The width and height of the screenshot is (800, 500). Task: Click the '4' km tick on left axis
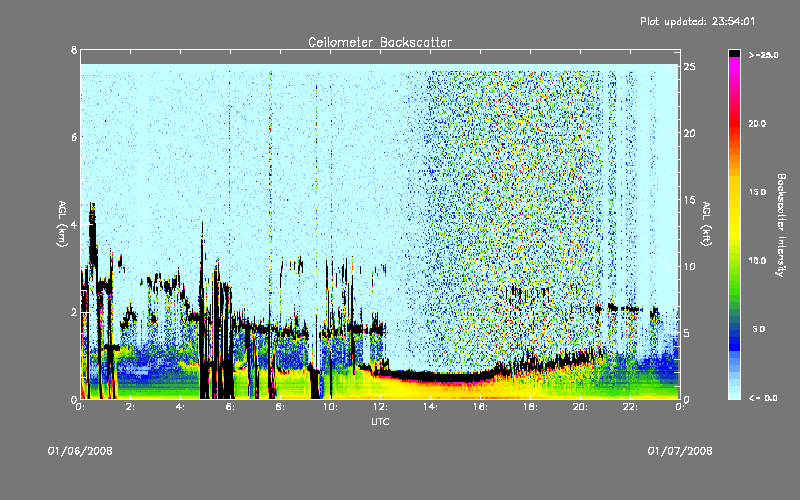point(74,224)
